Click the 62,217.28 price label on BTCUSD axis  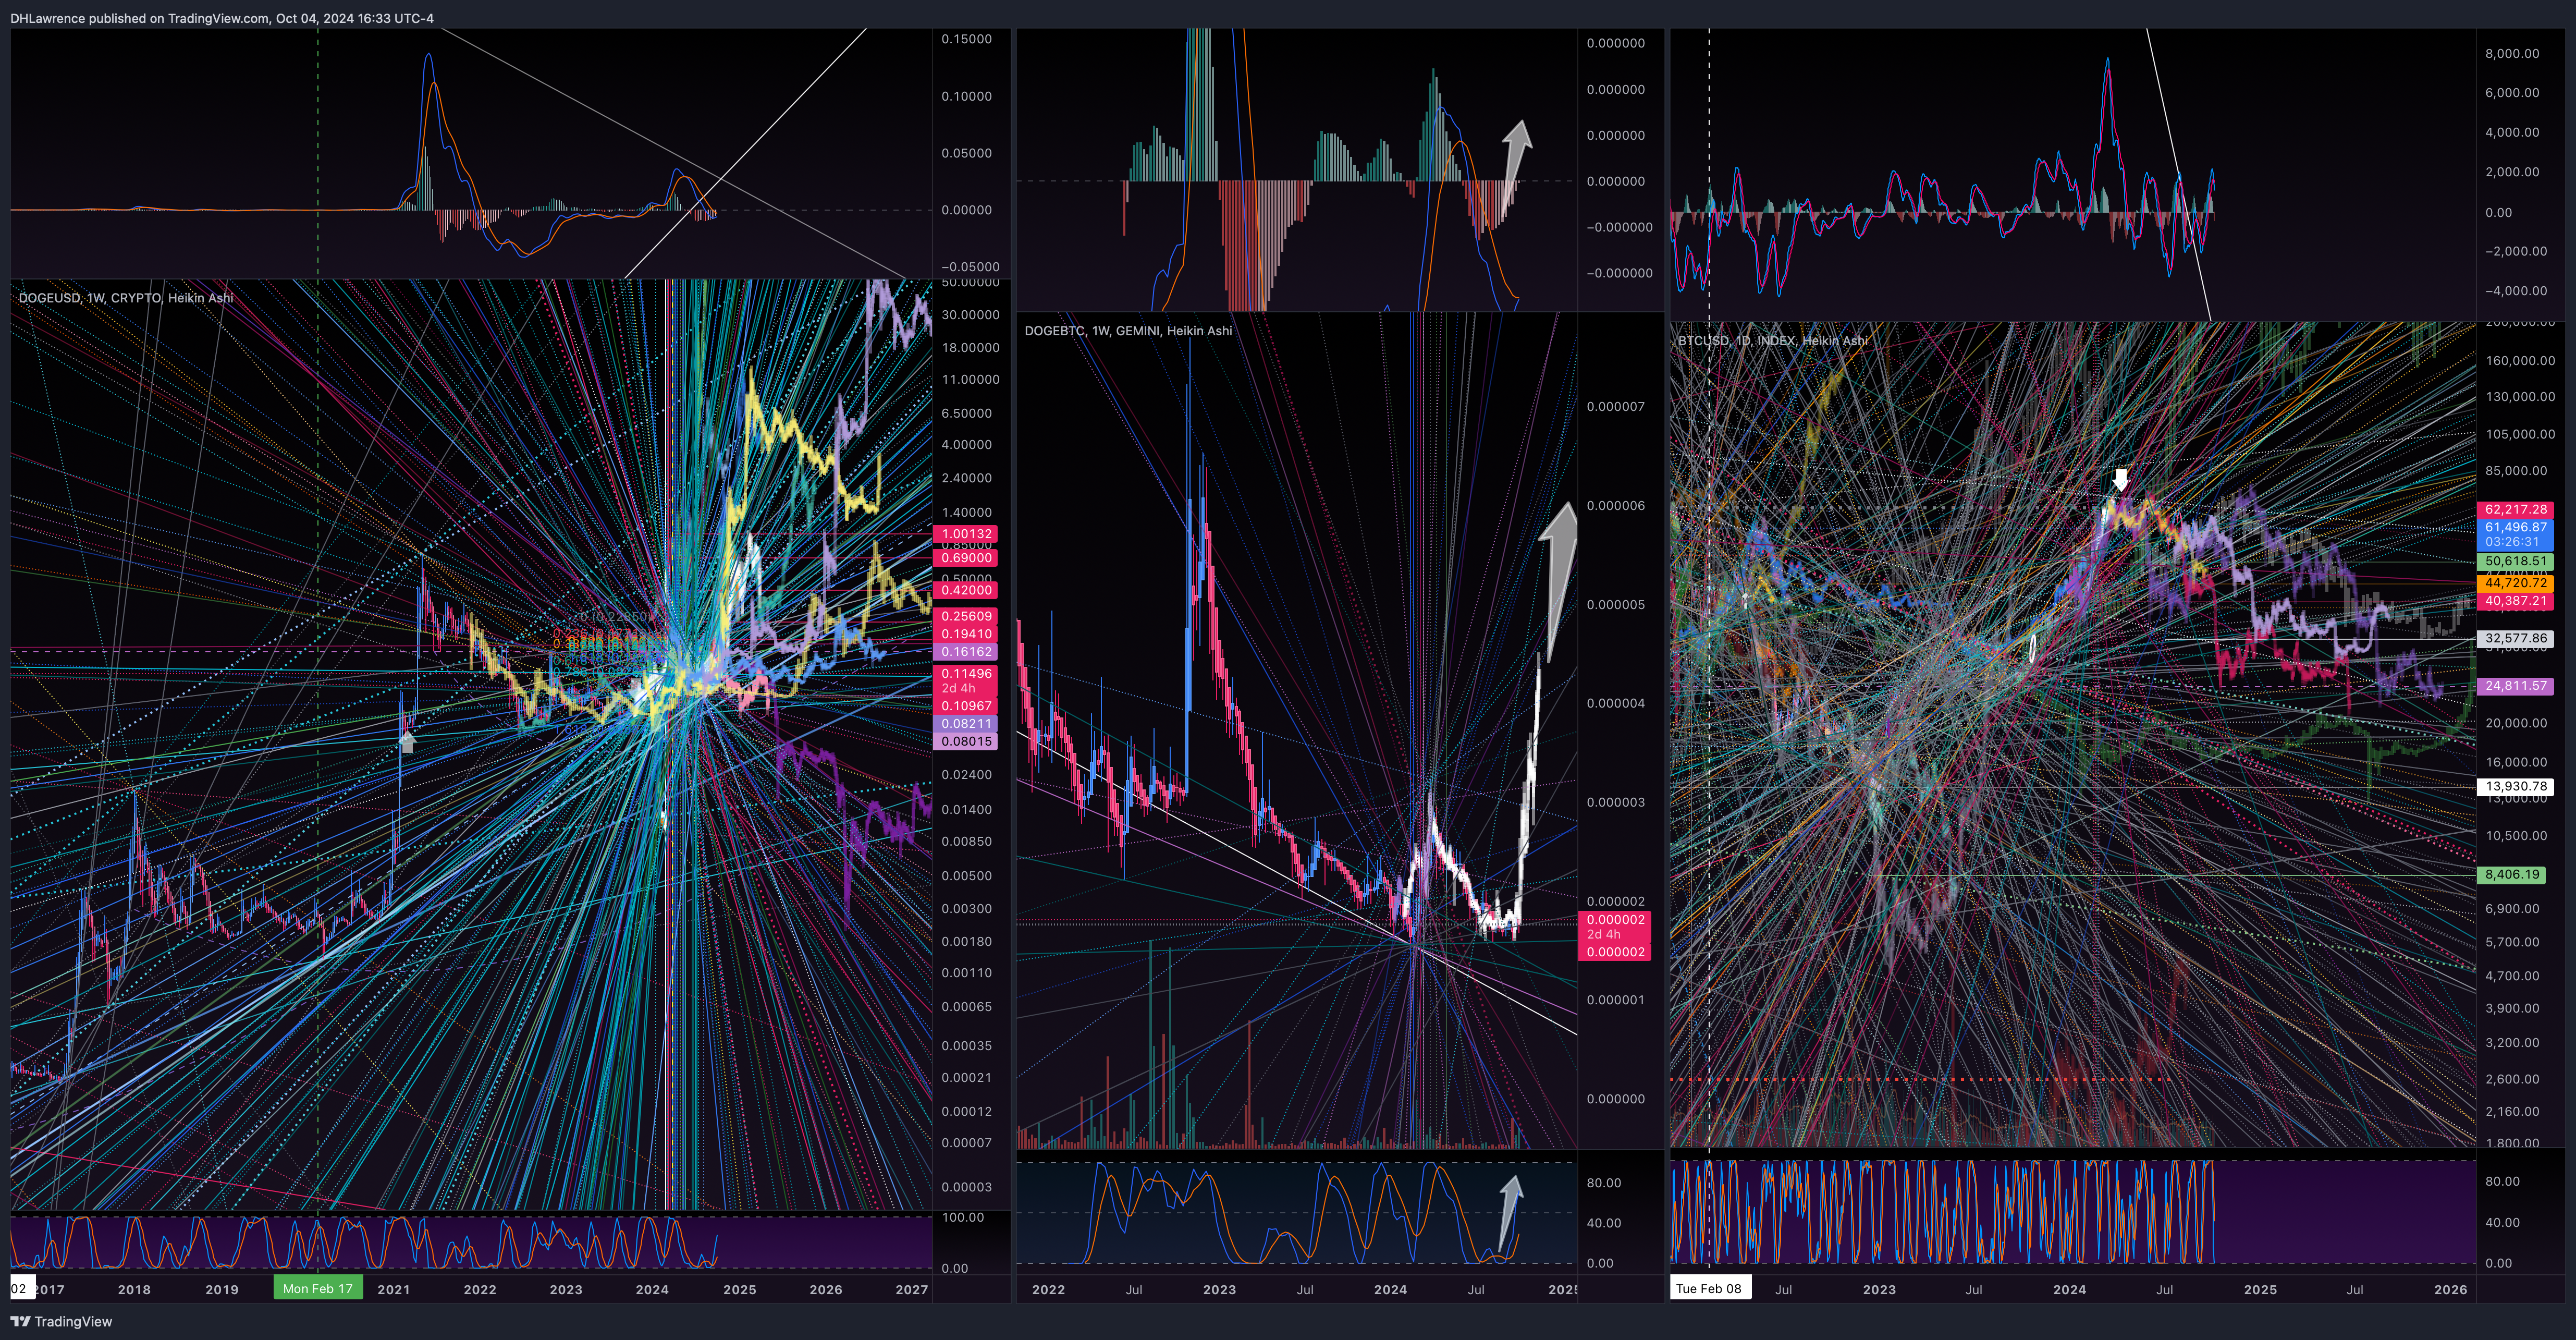point(2516,510)
